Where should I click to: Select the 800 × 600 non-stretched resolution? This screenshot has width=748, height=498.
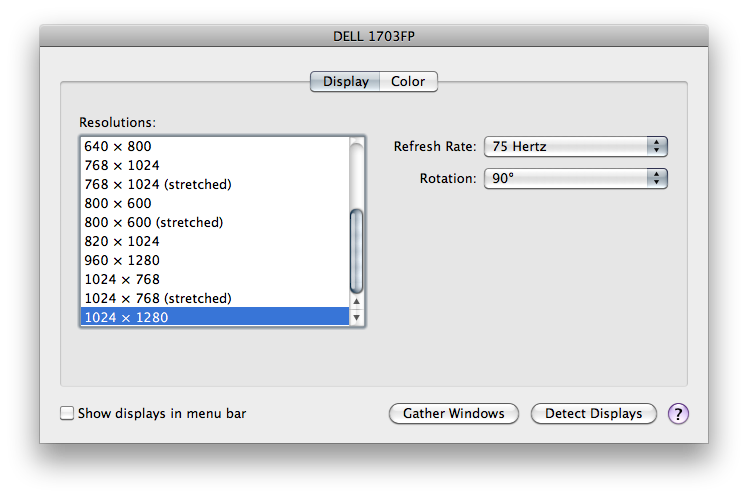tap(215, 204)
